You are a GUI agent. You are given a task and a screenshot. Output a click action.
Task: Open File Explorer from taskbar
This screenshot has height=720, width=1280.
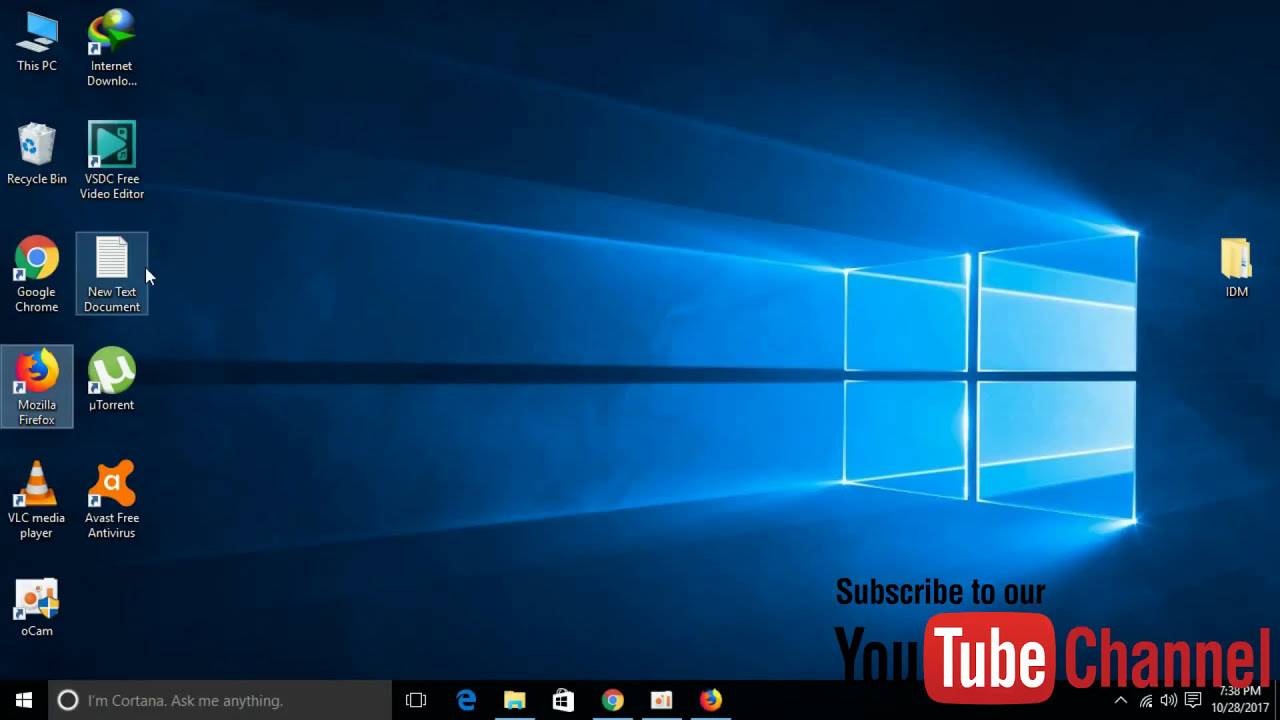515,700
